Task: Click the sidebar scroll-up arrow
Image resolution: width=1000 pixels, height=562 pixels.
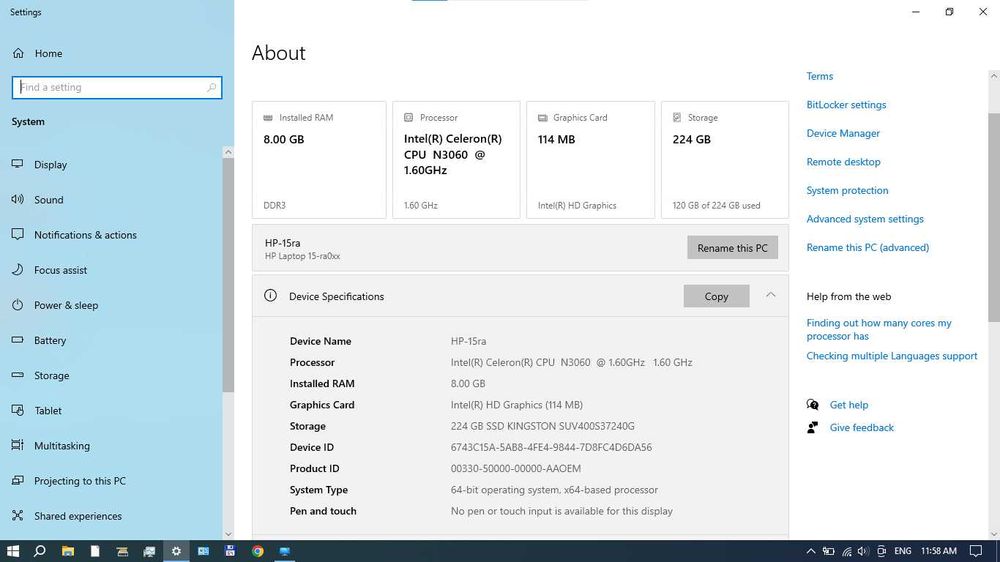Action: pos(228,152)
